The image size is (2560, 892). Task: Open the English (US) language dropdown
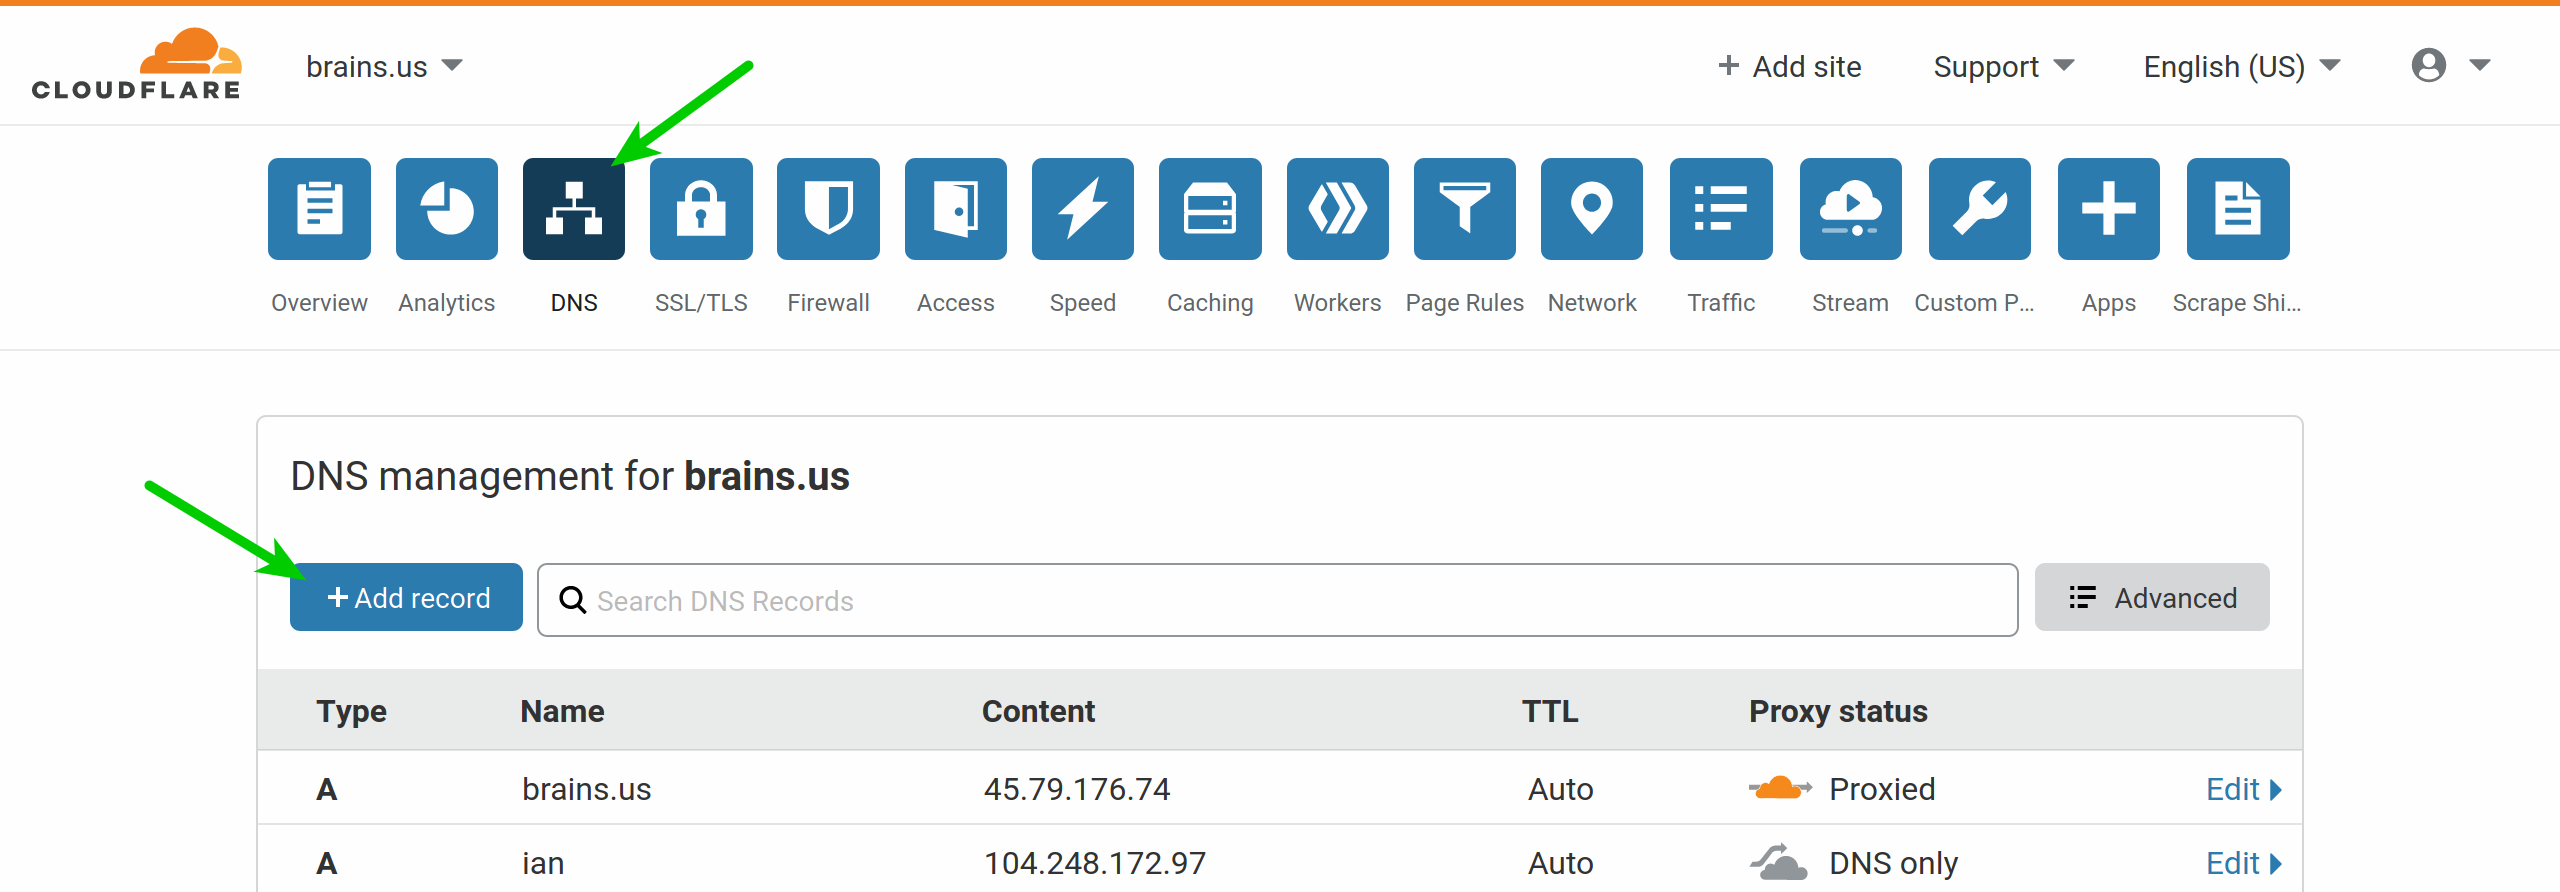click(2242, 66)
